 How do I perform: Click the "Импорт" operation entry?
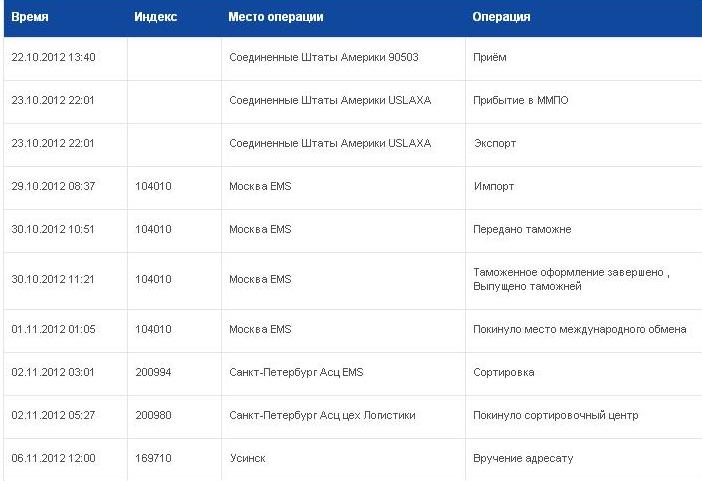click(x=494, y=186)
